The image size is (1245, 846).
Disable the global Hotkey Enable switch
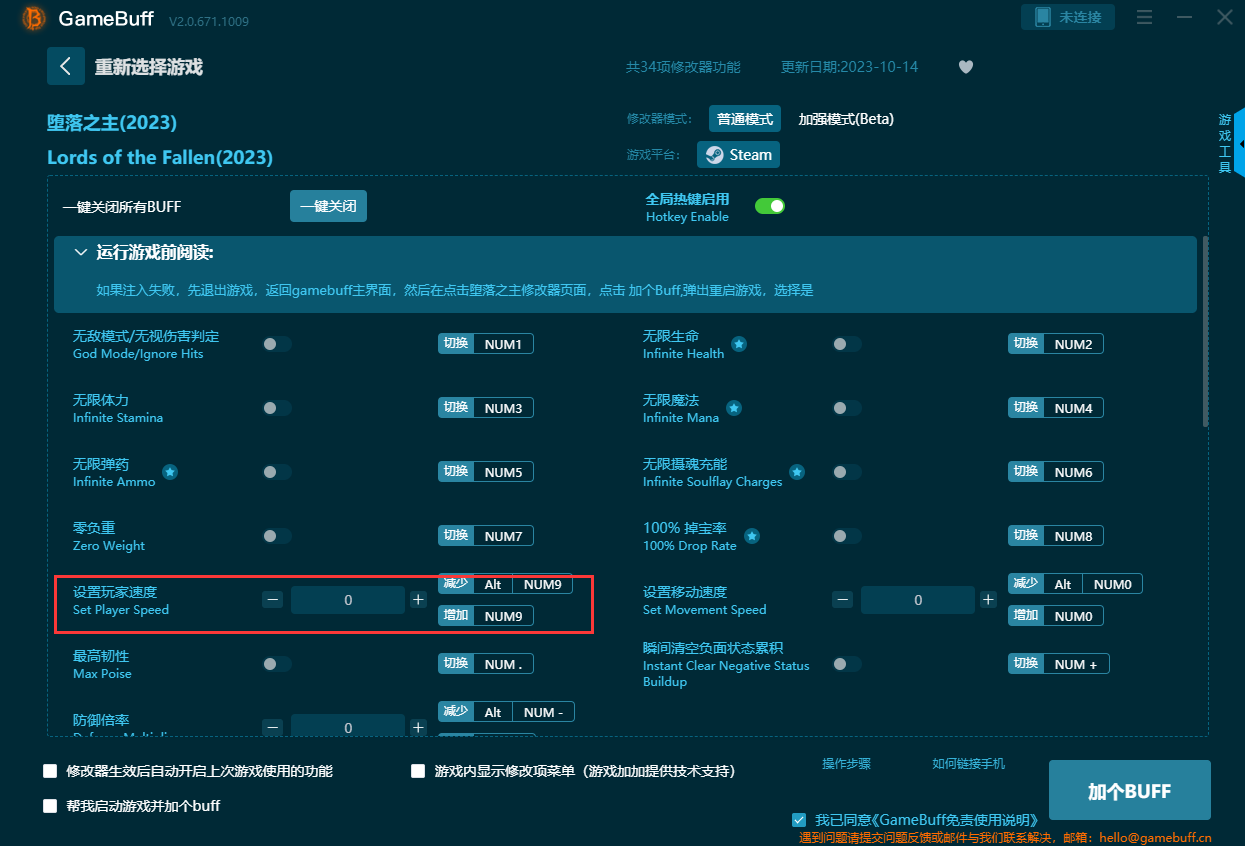tap(770, 206)
